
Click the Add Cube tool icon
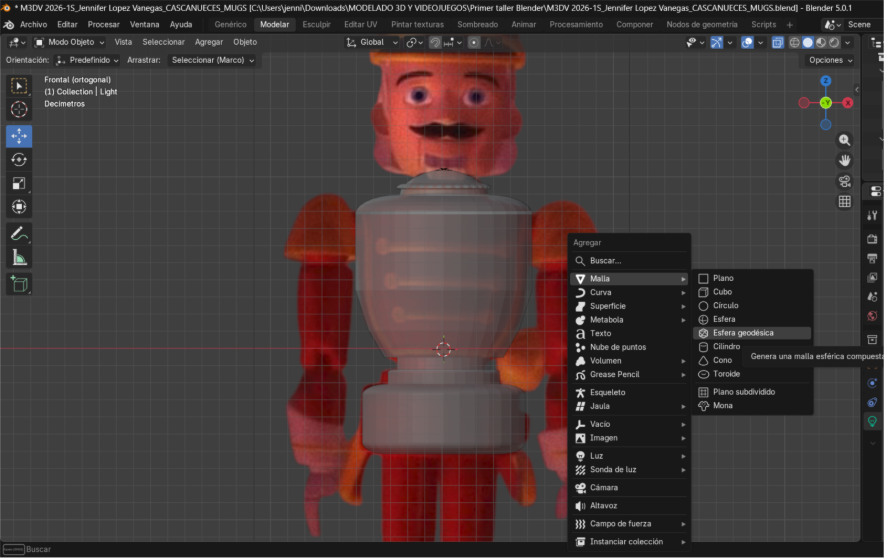(x=19, y=284)
